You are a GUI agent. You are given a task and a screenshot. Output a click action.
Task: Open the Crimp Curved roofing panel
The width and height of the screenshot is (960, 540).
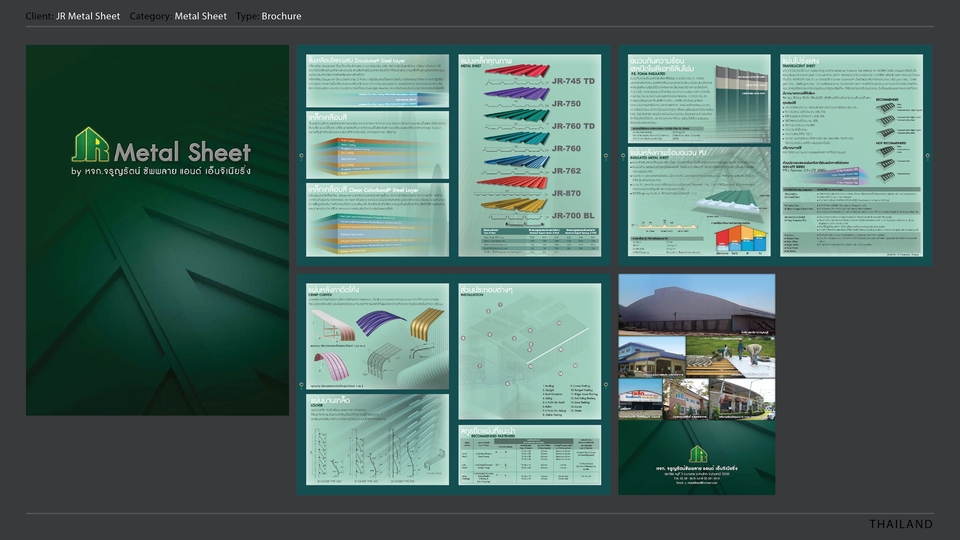click(x=377, y=336)
